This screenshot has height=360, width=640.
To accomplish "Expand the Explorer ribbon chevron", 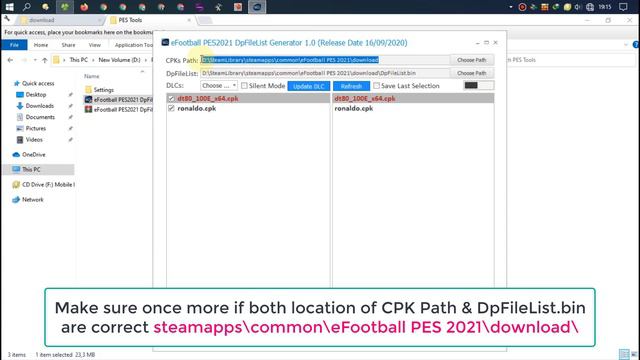I will click(626, 44).
